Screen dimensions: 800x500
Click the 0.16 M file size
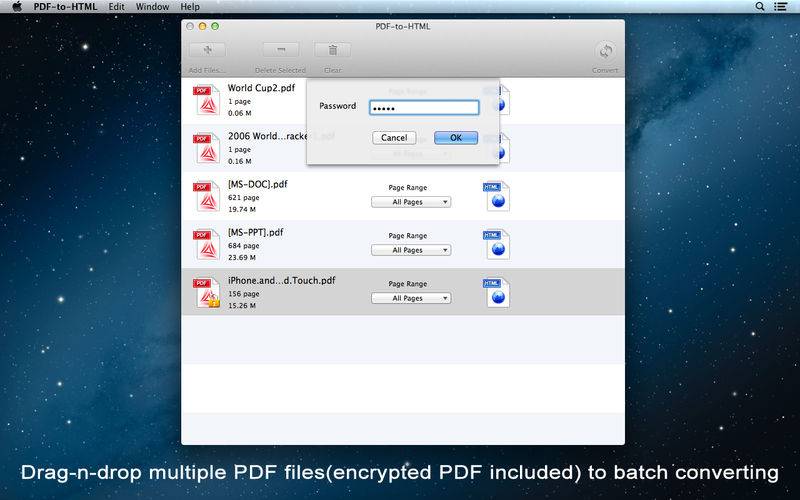coord(239,161)
